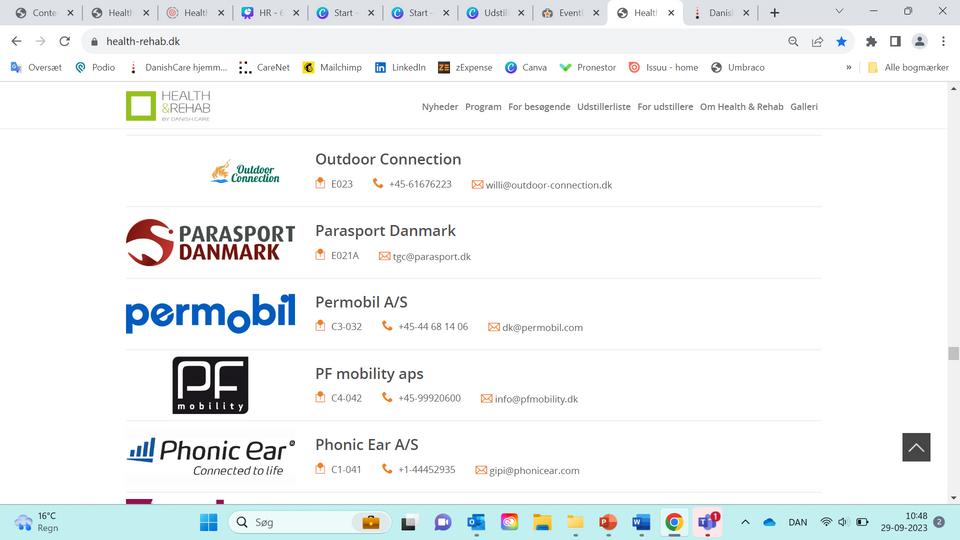The height and width of the screenshot is (540, 960).
Task: Open the Pronestor bookmark
Action: point(588,67)
